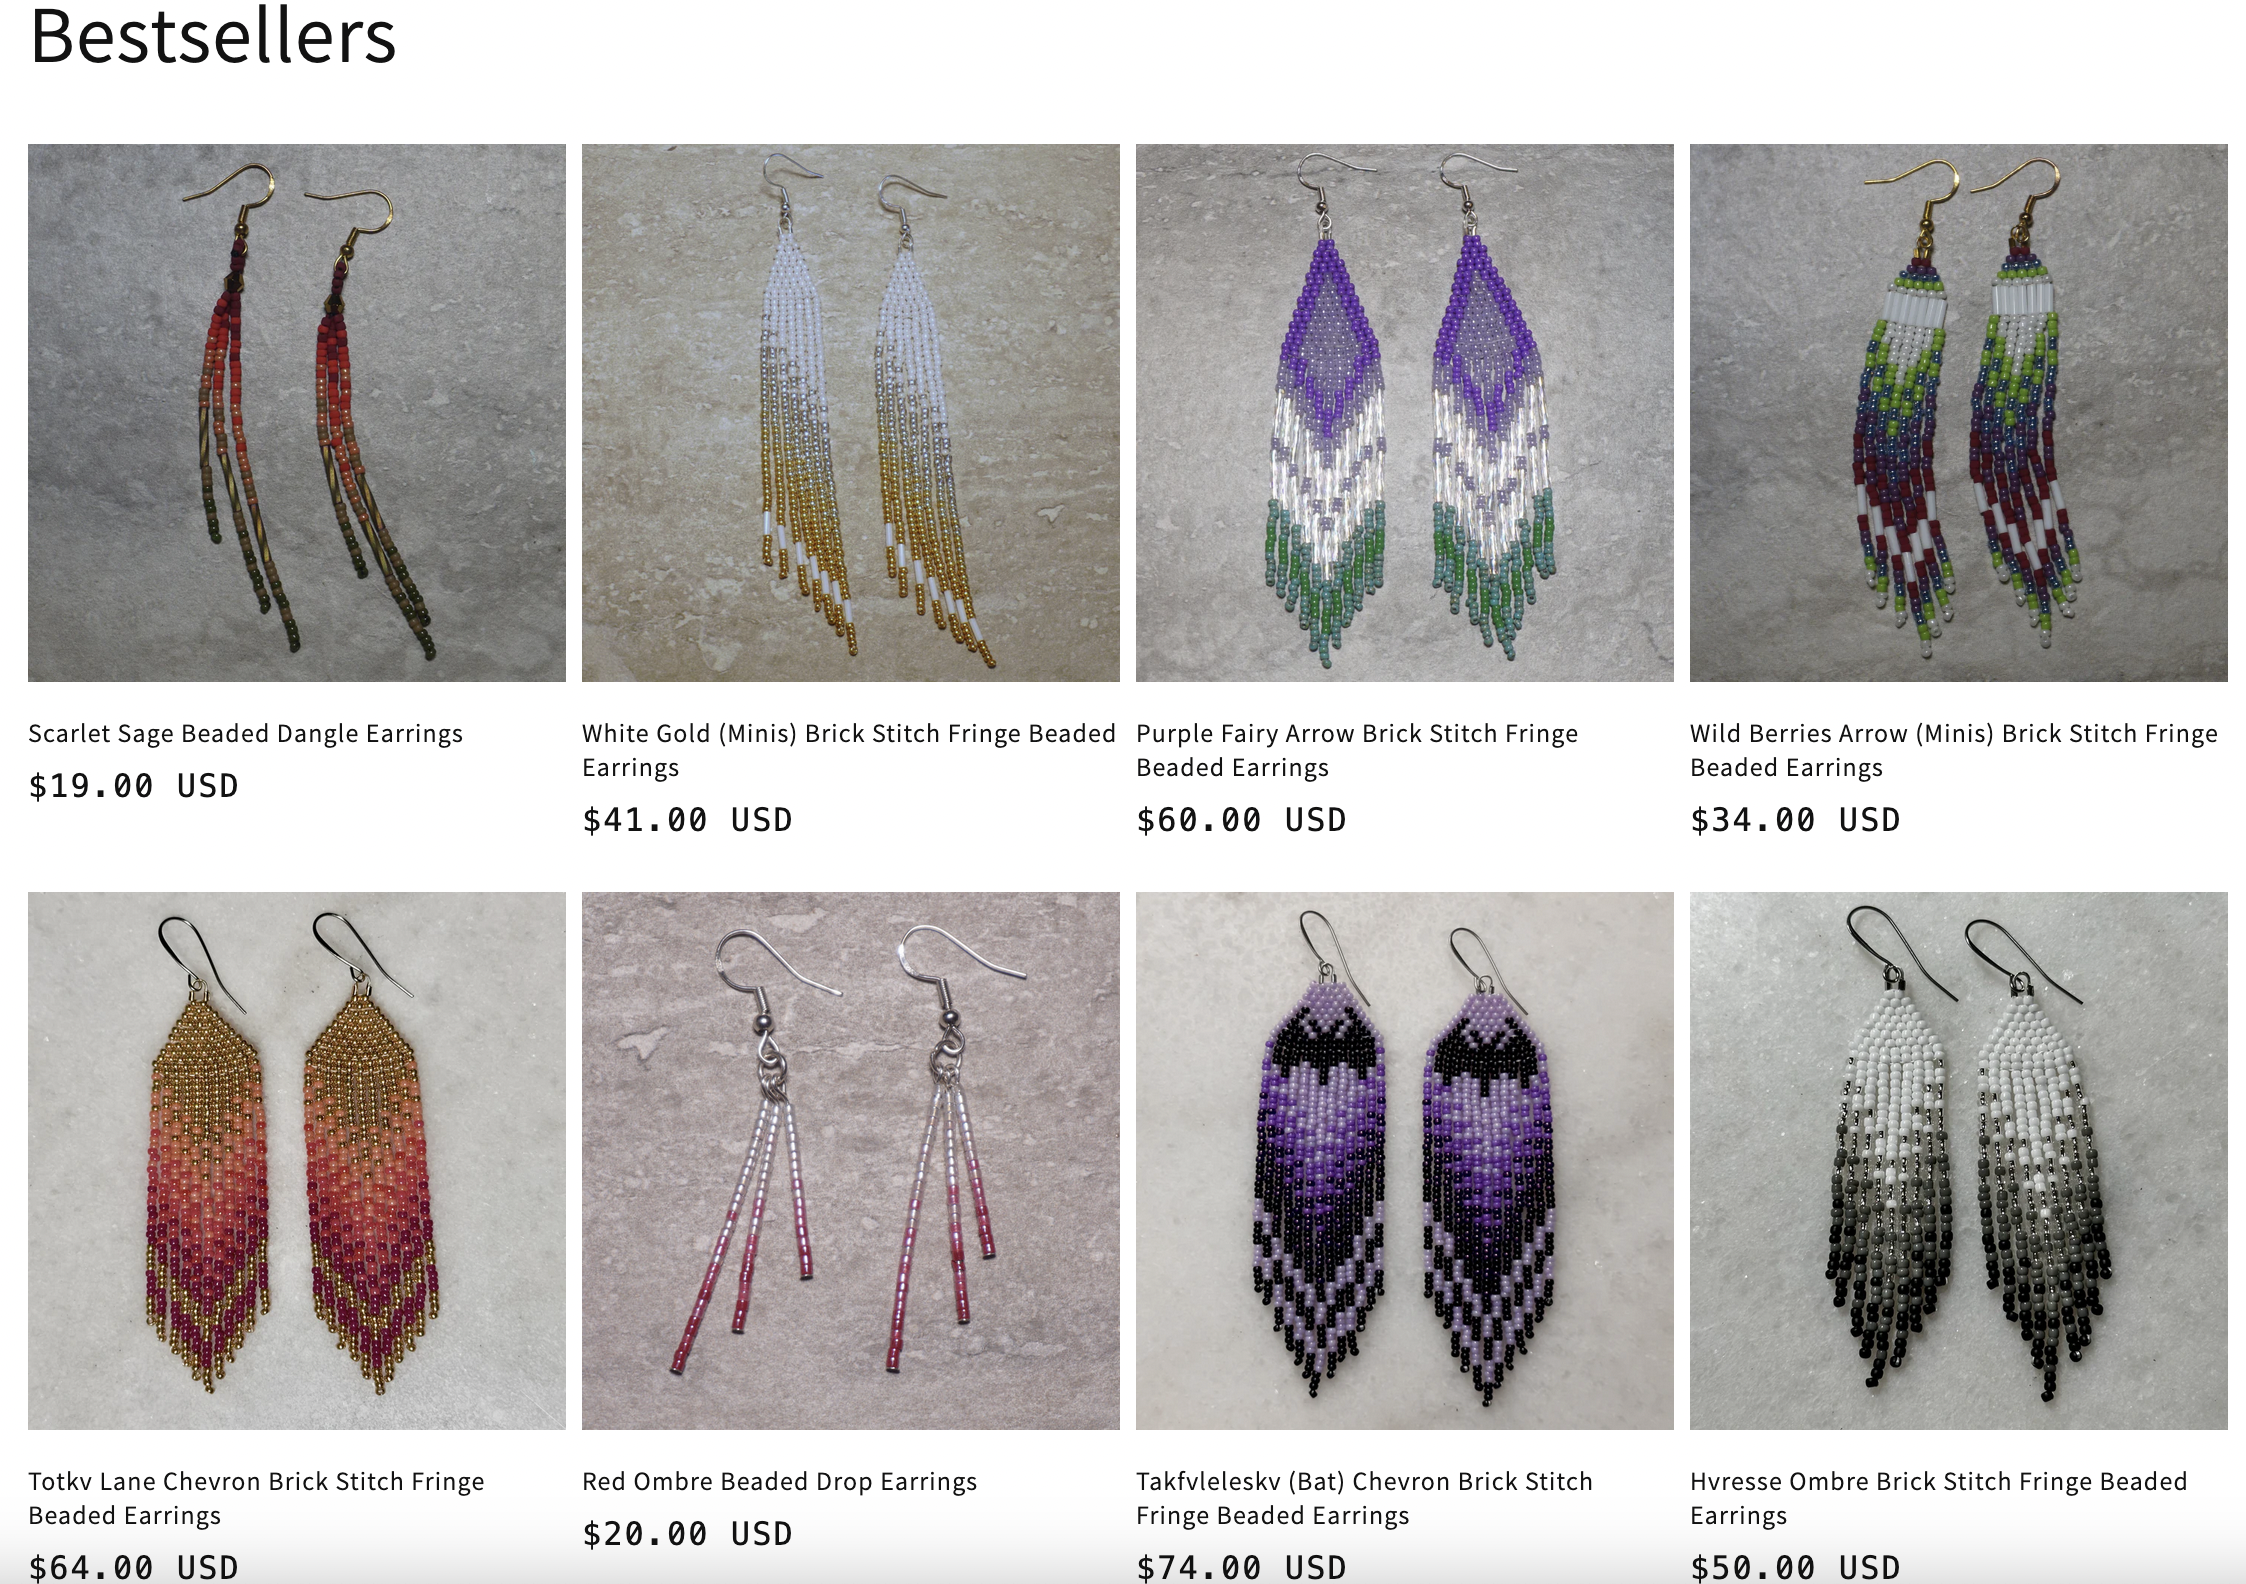This screenshot has width=2246, height=1584.
Task: Open the Hvresse Ombre black-white earrings photo
Action: click(x=1959, y=1161)
